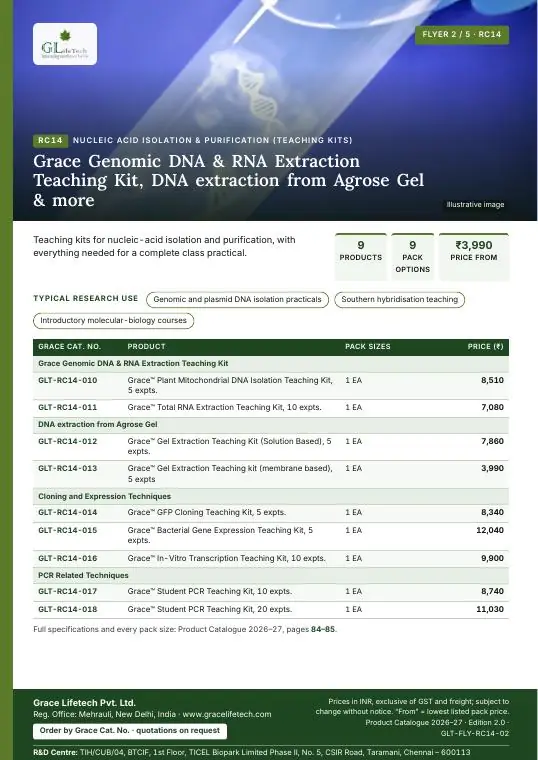Click 'DNA extraction from Agrose Gel' group row
Image resolution: width=538 pixels, height=760 pixels.
(x=271, y=425)
